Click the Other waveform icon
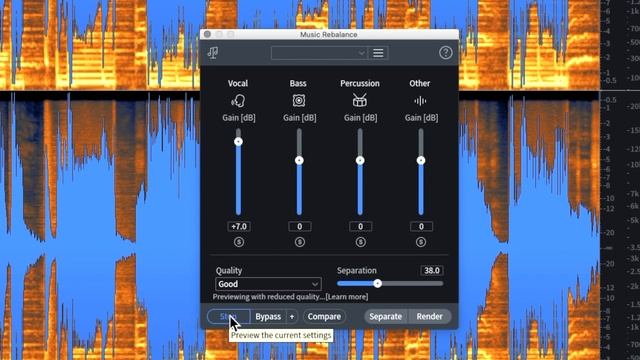 [x=420, y=101]
